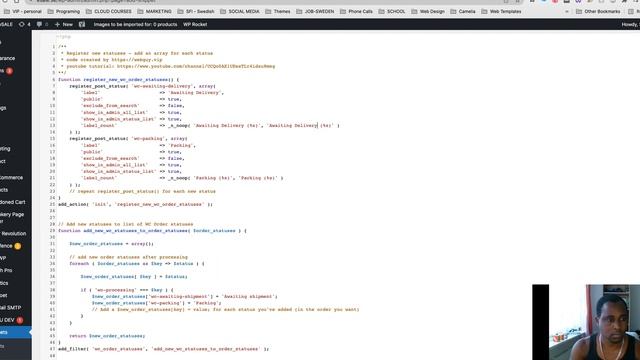Screen dimensions: 640x360
Task: Open the Wordfence sidebar item with yellow badge
Action: coord(11,246)
